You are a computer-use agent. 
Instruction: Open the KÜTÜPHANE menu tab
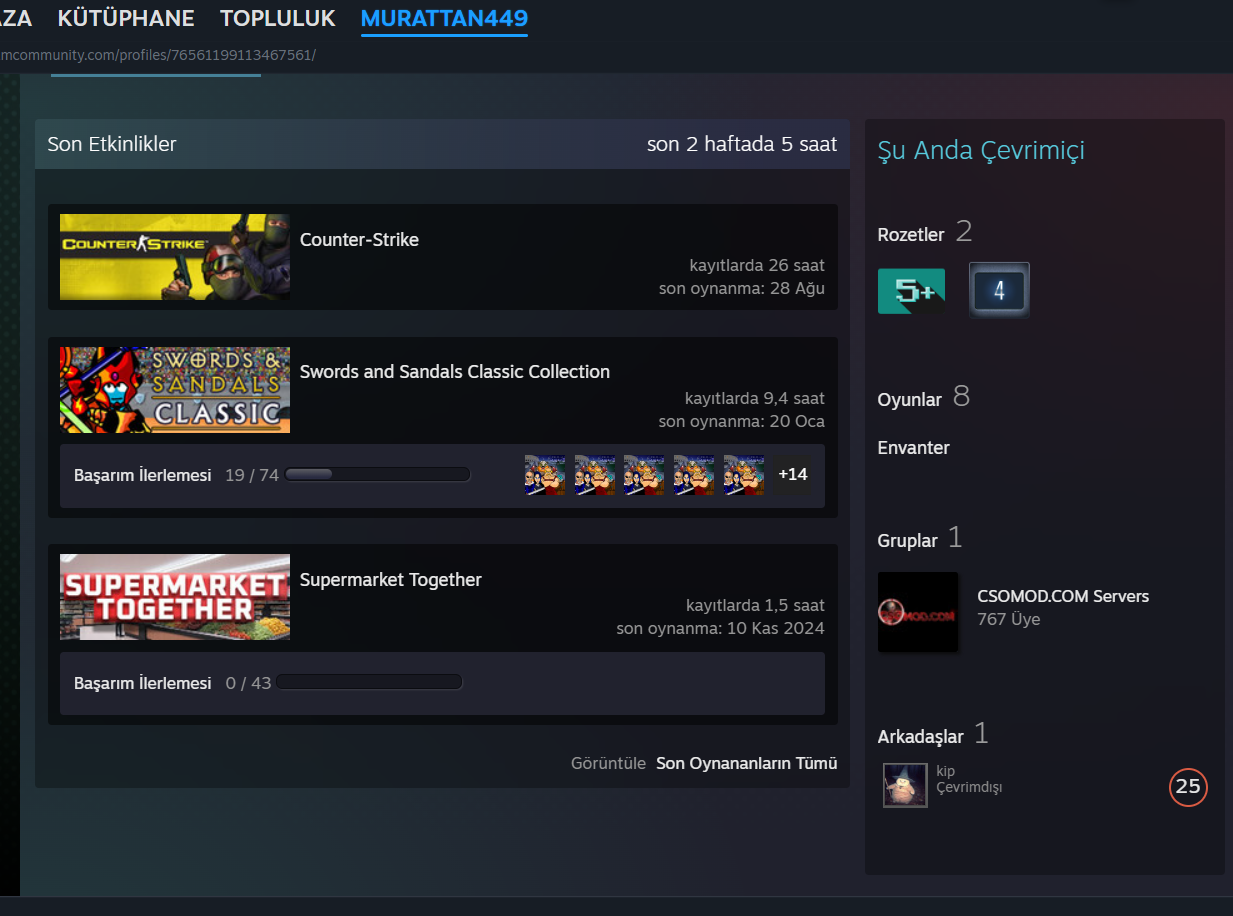click(126, 18)
